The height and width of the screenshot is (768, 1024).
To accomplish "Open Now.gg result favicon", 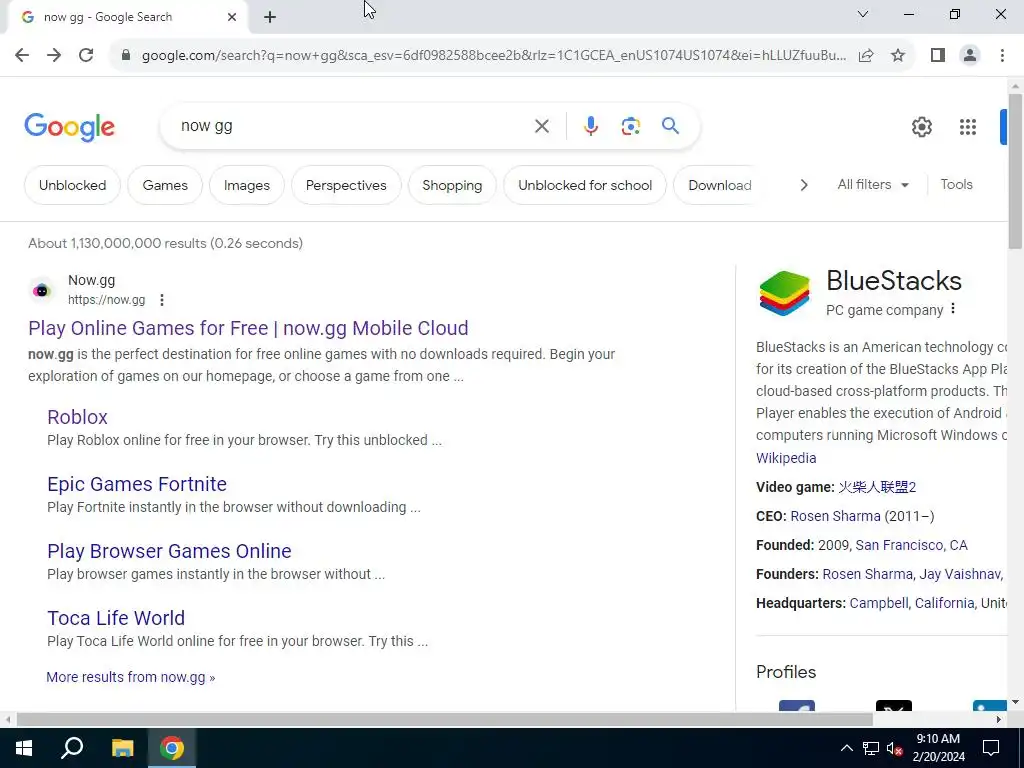I will (x=41, y=290).
